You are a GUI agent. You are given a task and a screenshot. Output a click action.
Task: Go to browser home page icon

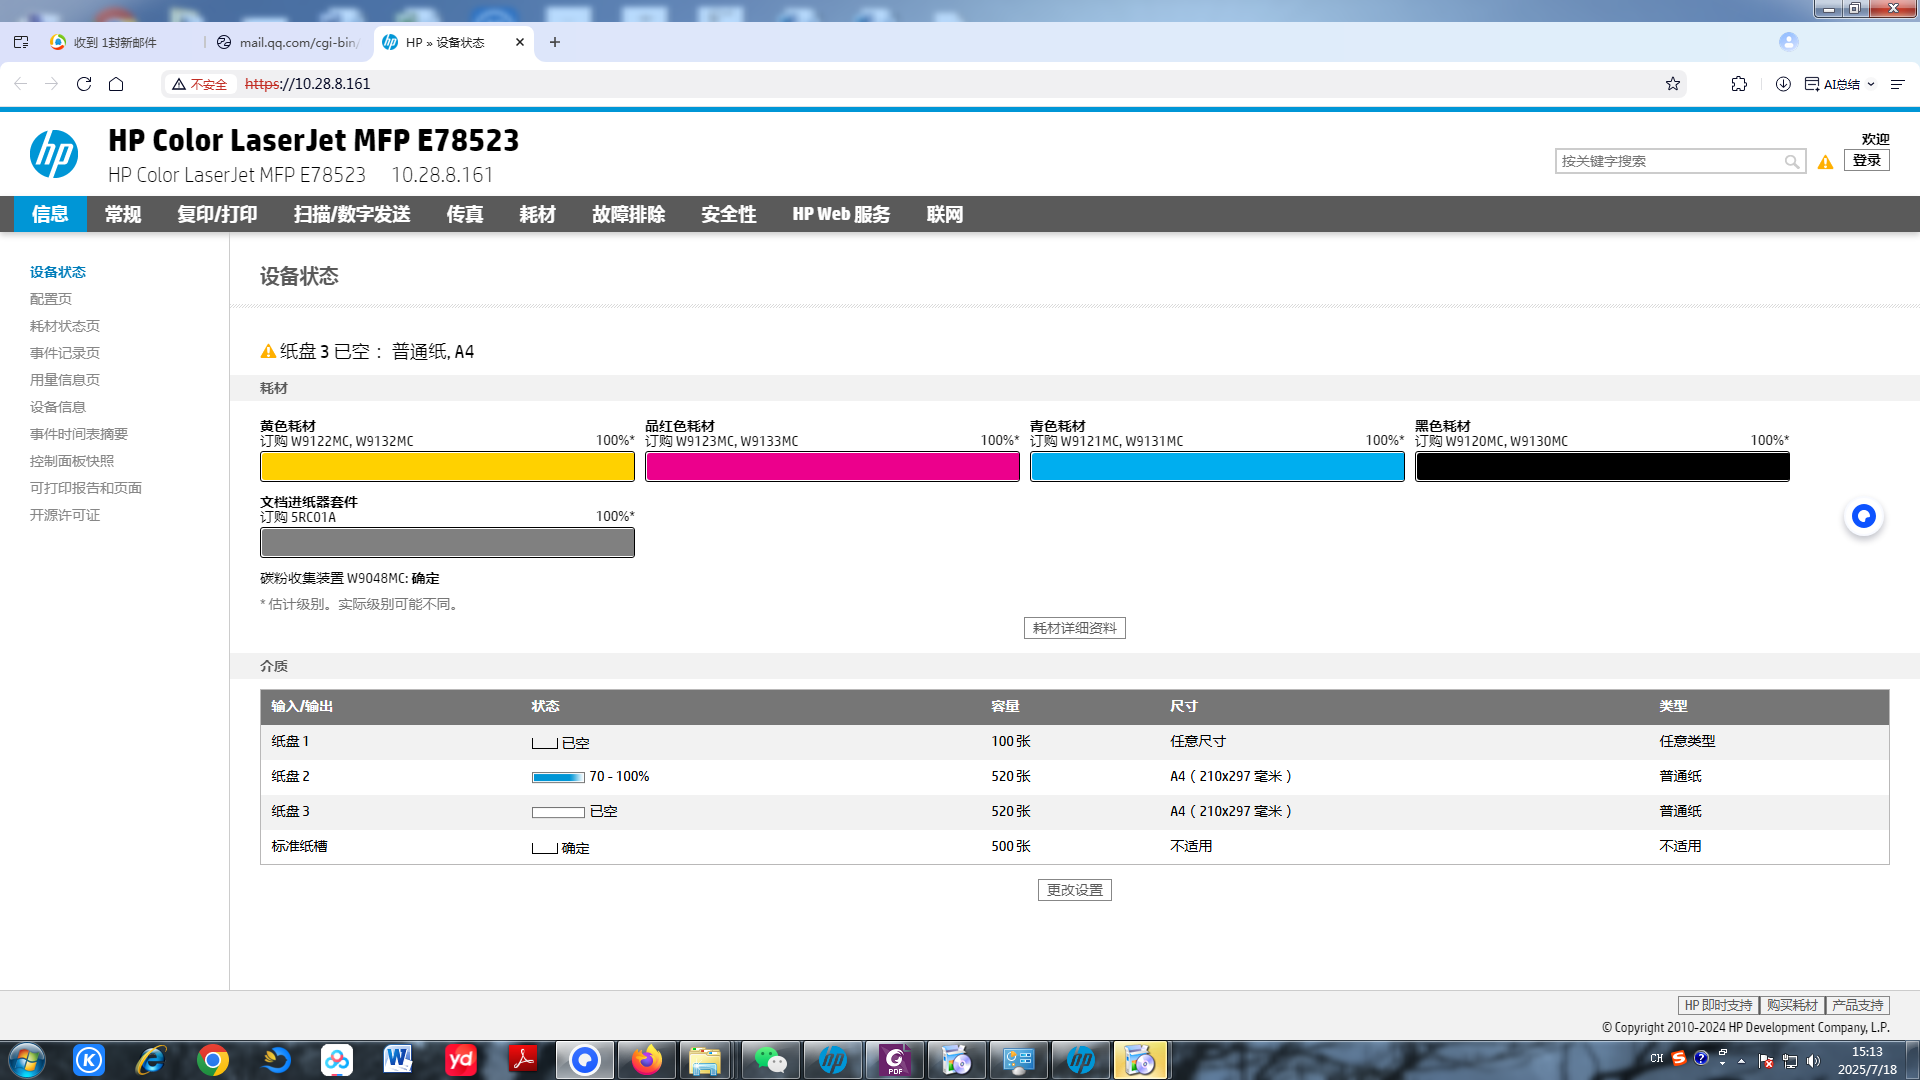[x=116, y=84]
